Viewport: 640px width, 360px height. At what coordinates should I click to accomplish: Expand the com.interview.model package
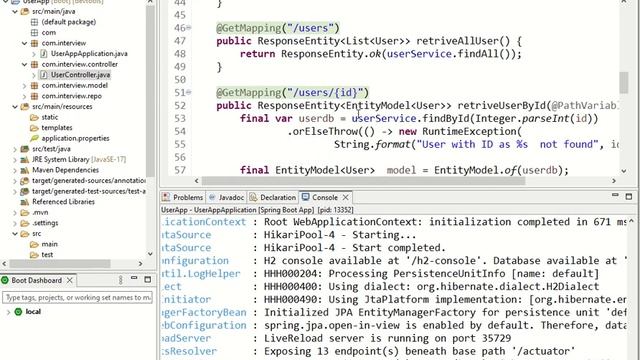24,86
